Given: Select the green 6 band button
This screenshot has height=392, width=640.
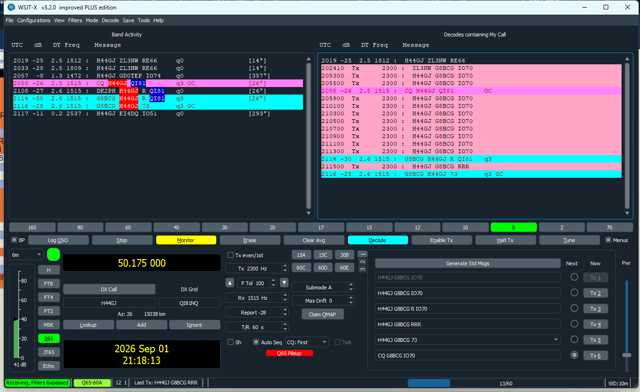Looking at the screenshot, I should 513,227.
